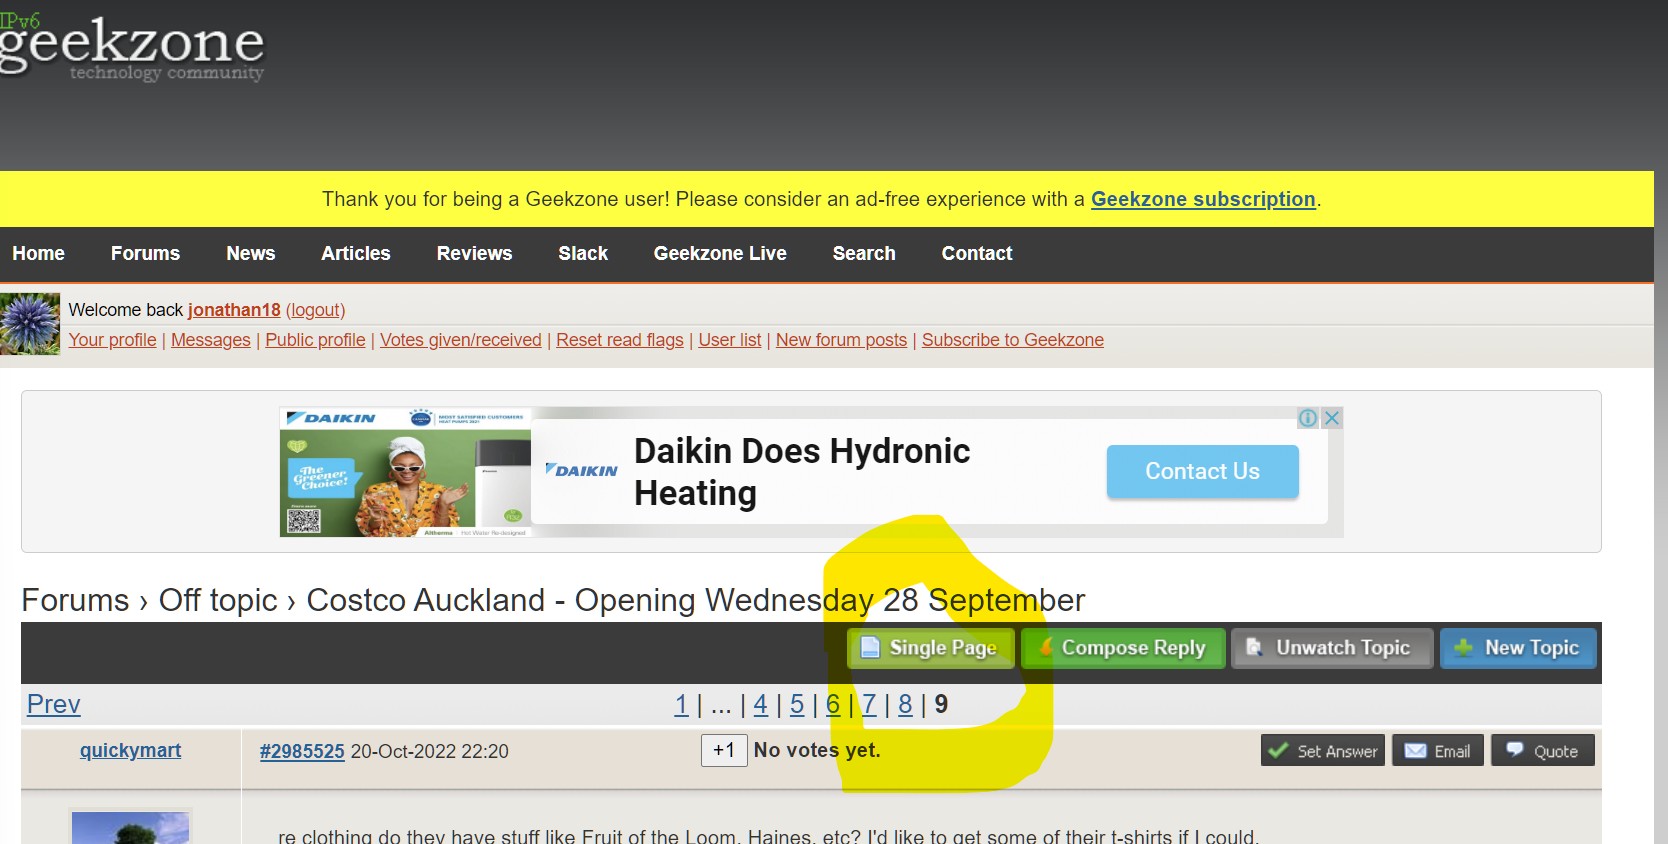The image size is (1668, 844).
Task: Open Your profile link
Action: tap(112, 340)
